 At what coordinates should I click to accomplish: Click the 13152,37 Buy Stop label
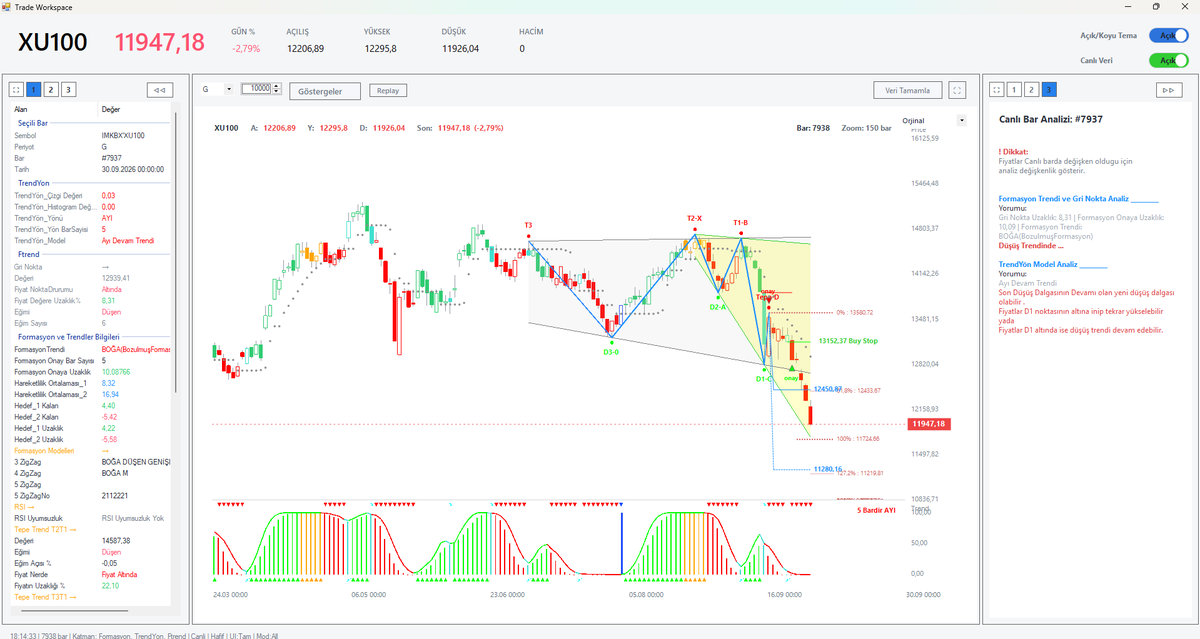pos(848,341)
